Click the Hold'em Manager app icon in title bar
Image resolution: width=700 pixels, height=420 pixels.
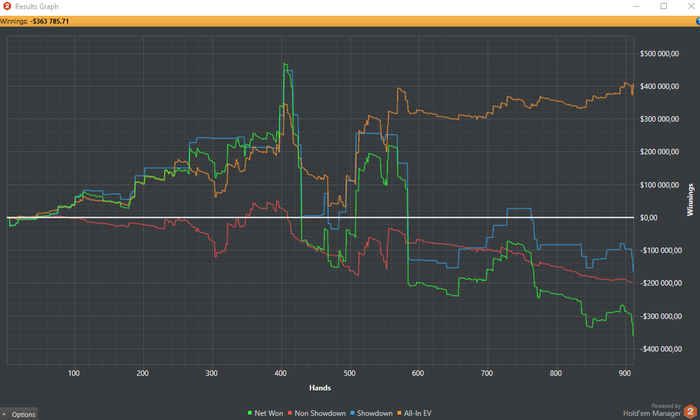tap(7, 6)
